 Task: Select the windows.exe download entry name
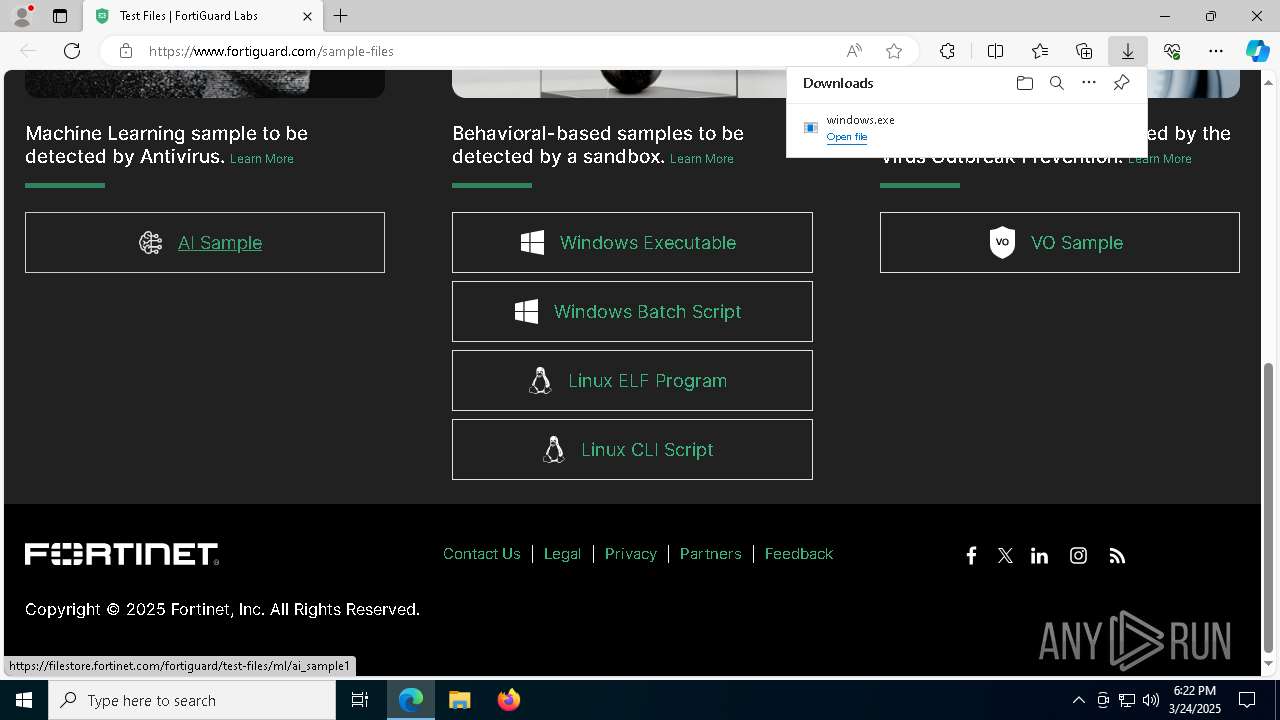(x=860, y=120)
